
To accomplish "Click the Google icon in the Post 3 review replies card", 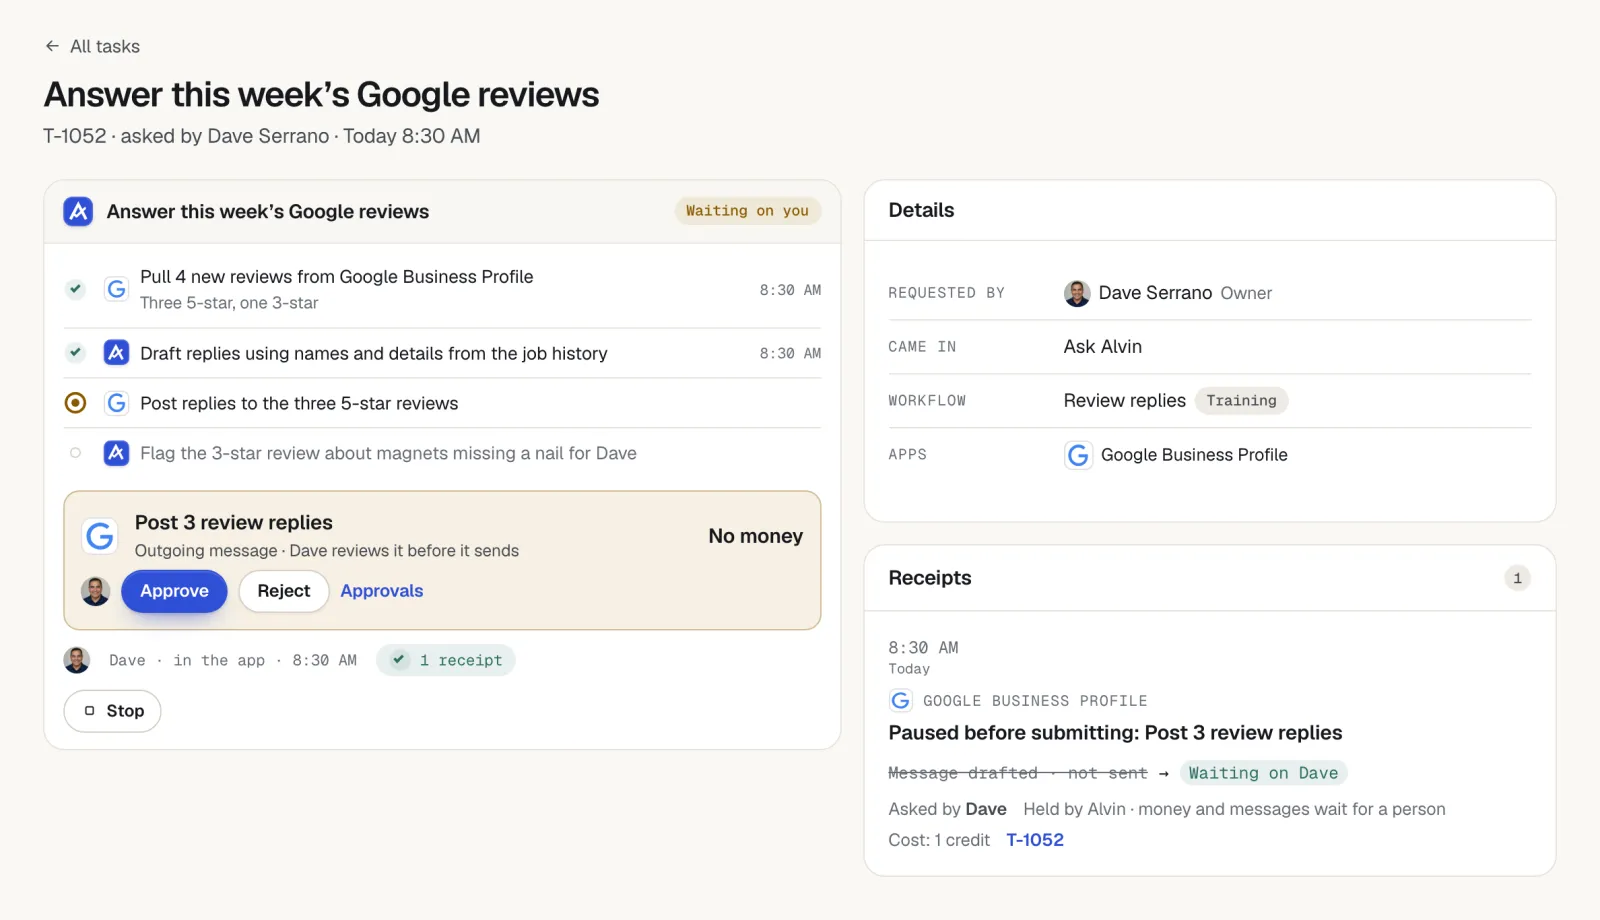I will coord(100,536).
